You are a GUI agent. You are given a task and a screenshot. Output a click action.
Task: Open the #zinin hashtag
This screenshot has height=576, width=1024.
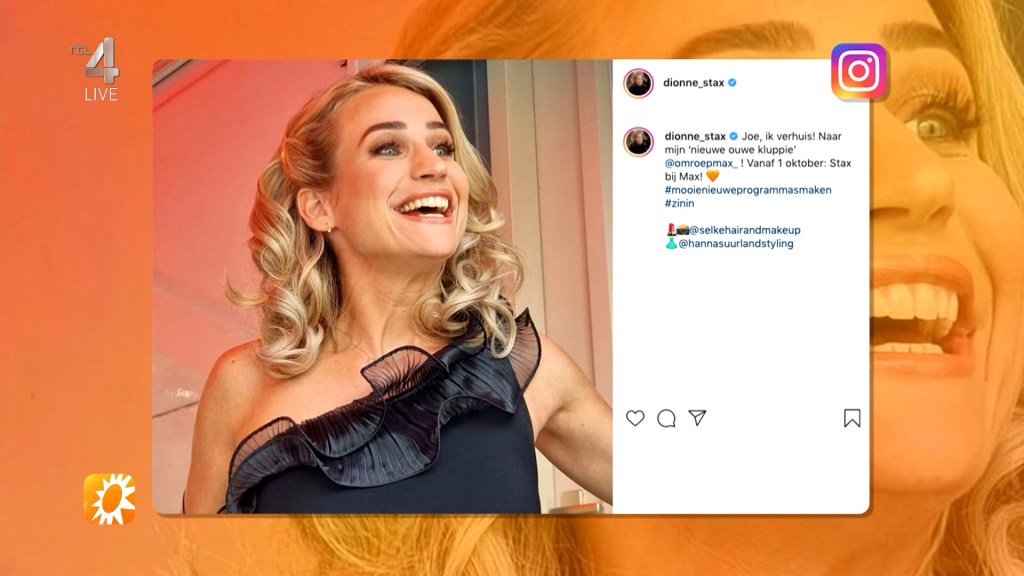(x=679, y=203)
